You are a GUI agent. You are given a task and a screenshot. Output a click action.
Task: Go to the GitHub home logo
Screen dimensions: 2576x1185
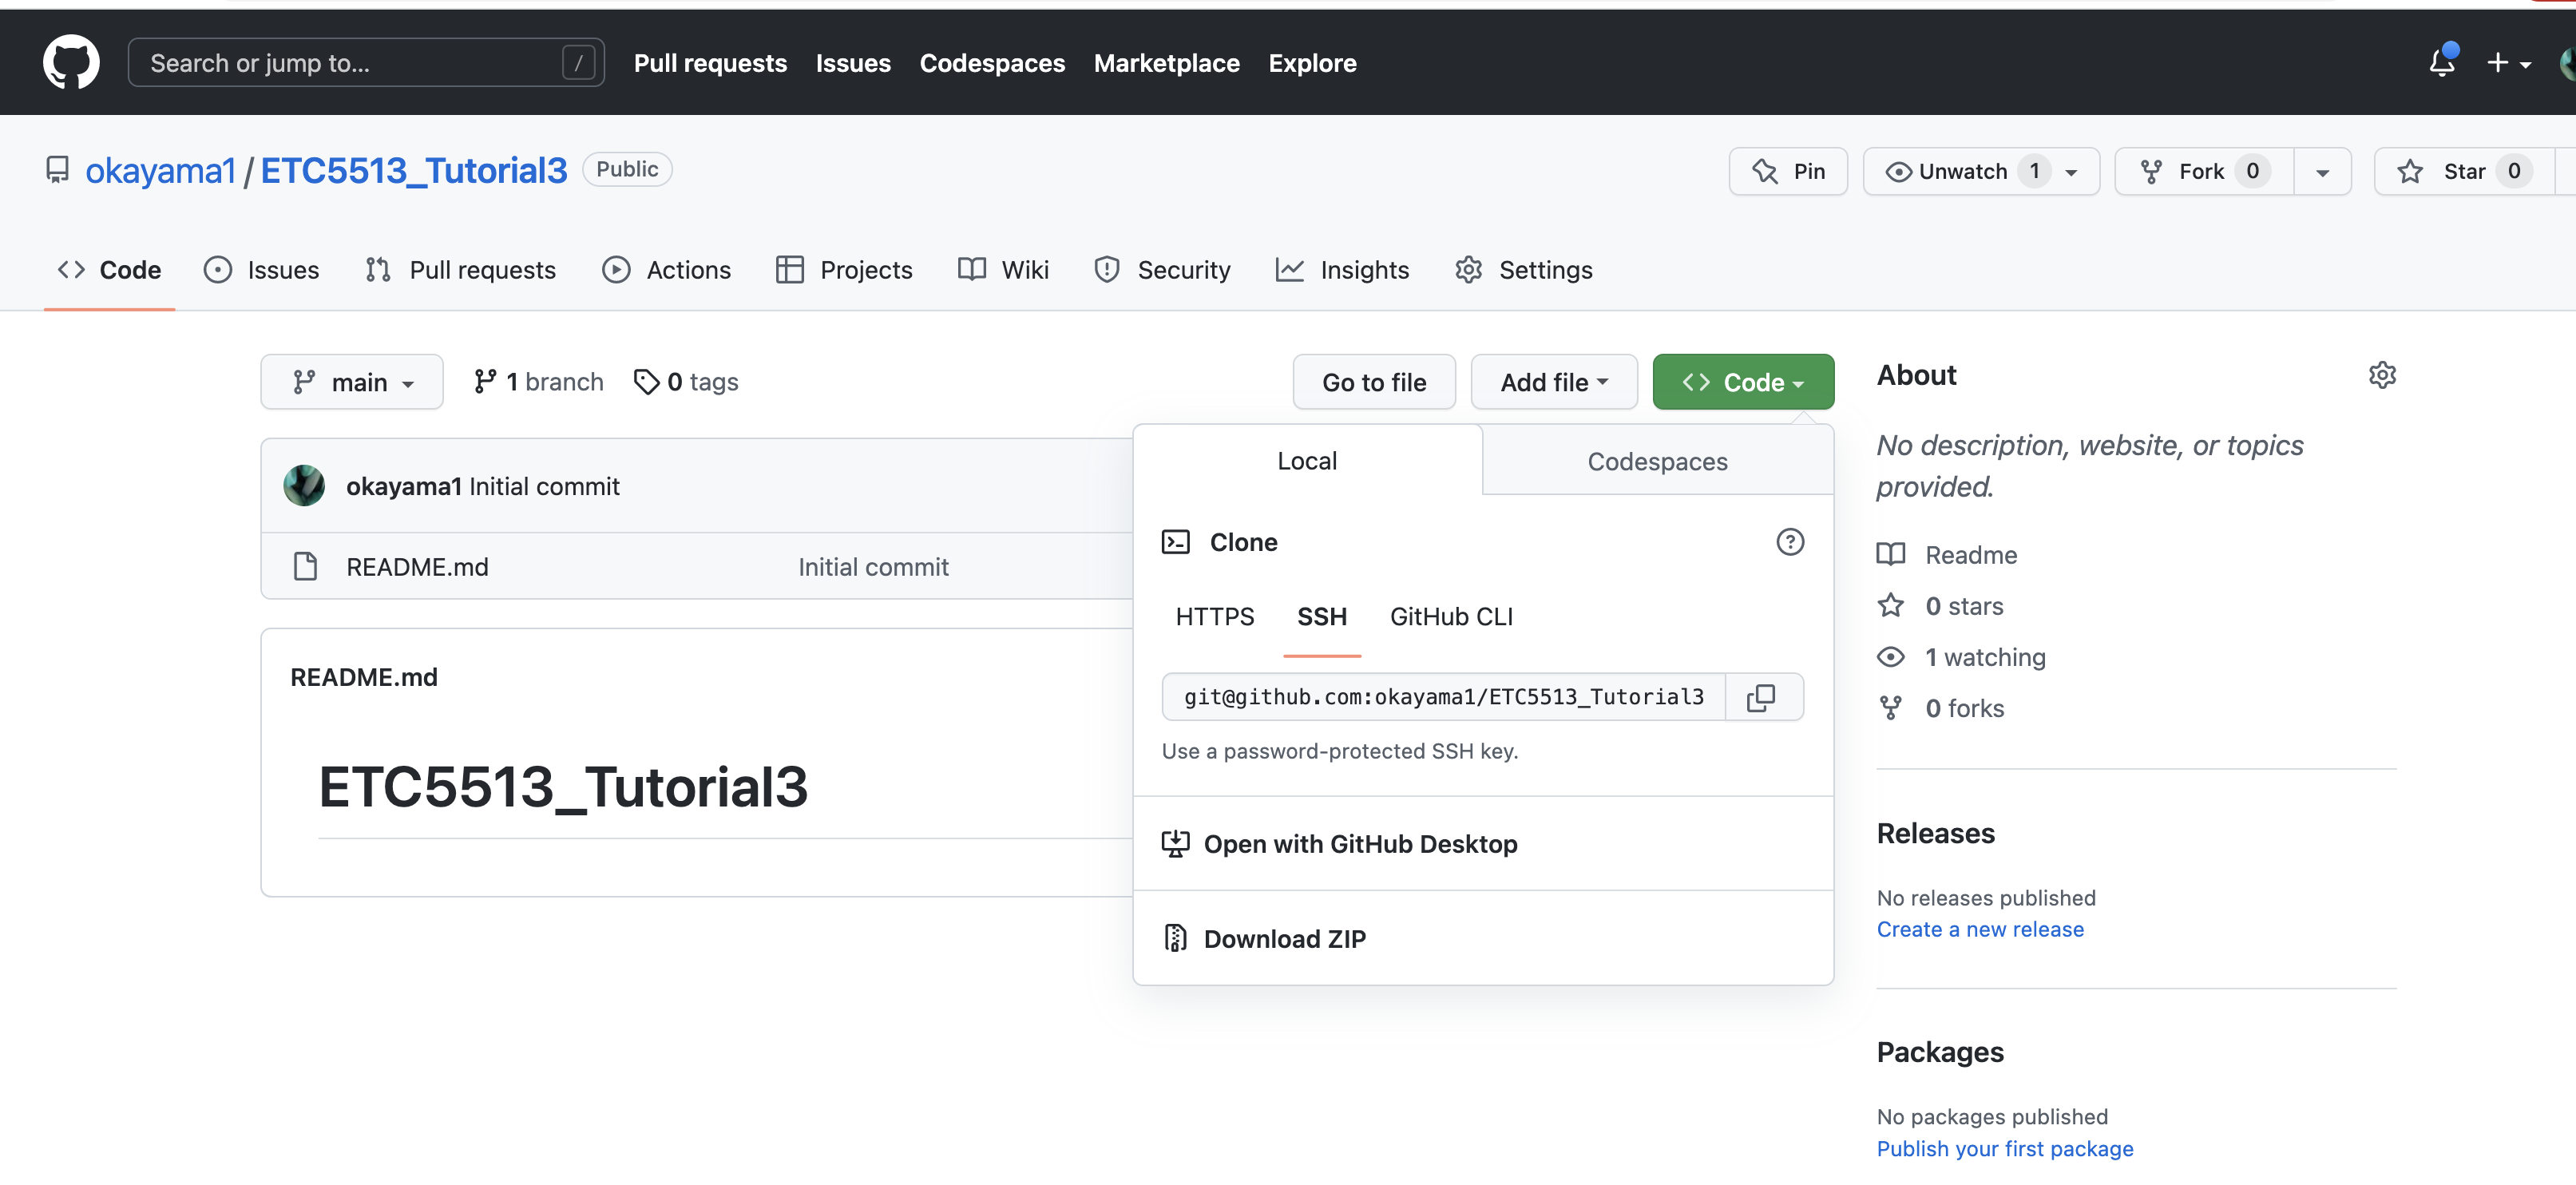point(71,62)
